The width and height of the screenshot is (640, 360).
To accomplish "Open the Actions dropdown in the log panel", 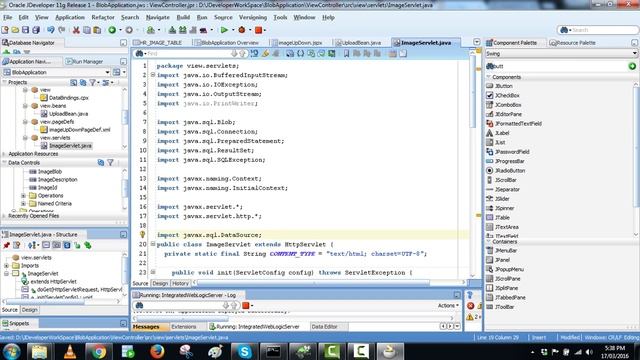I will point(448,305).
